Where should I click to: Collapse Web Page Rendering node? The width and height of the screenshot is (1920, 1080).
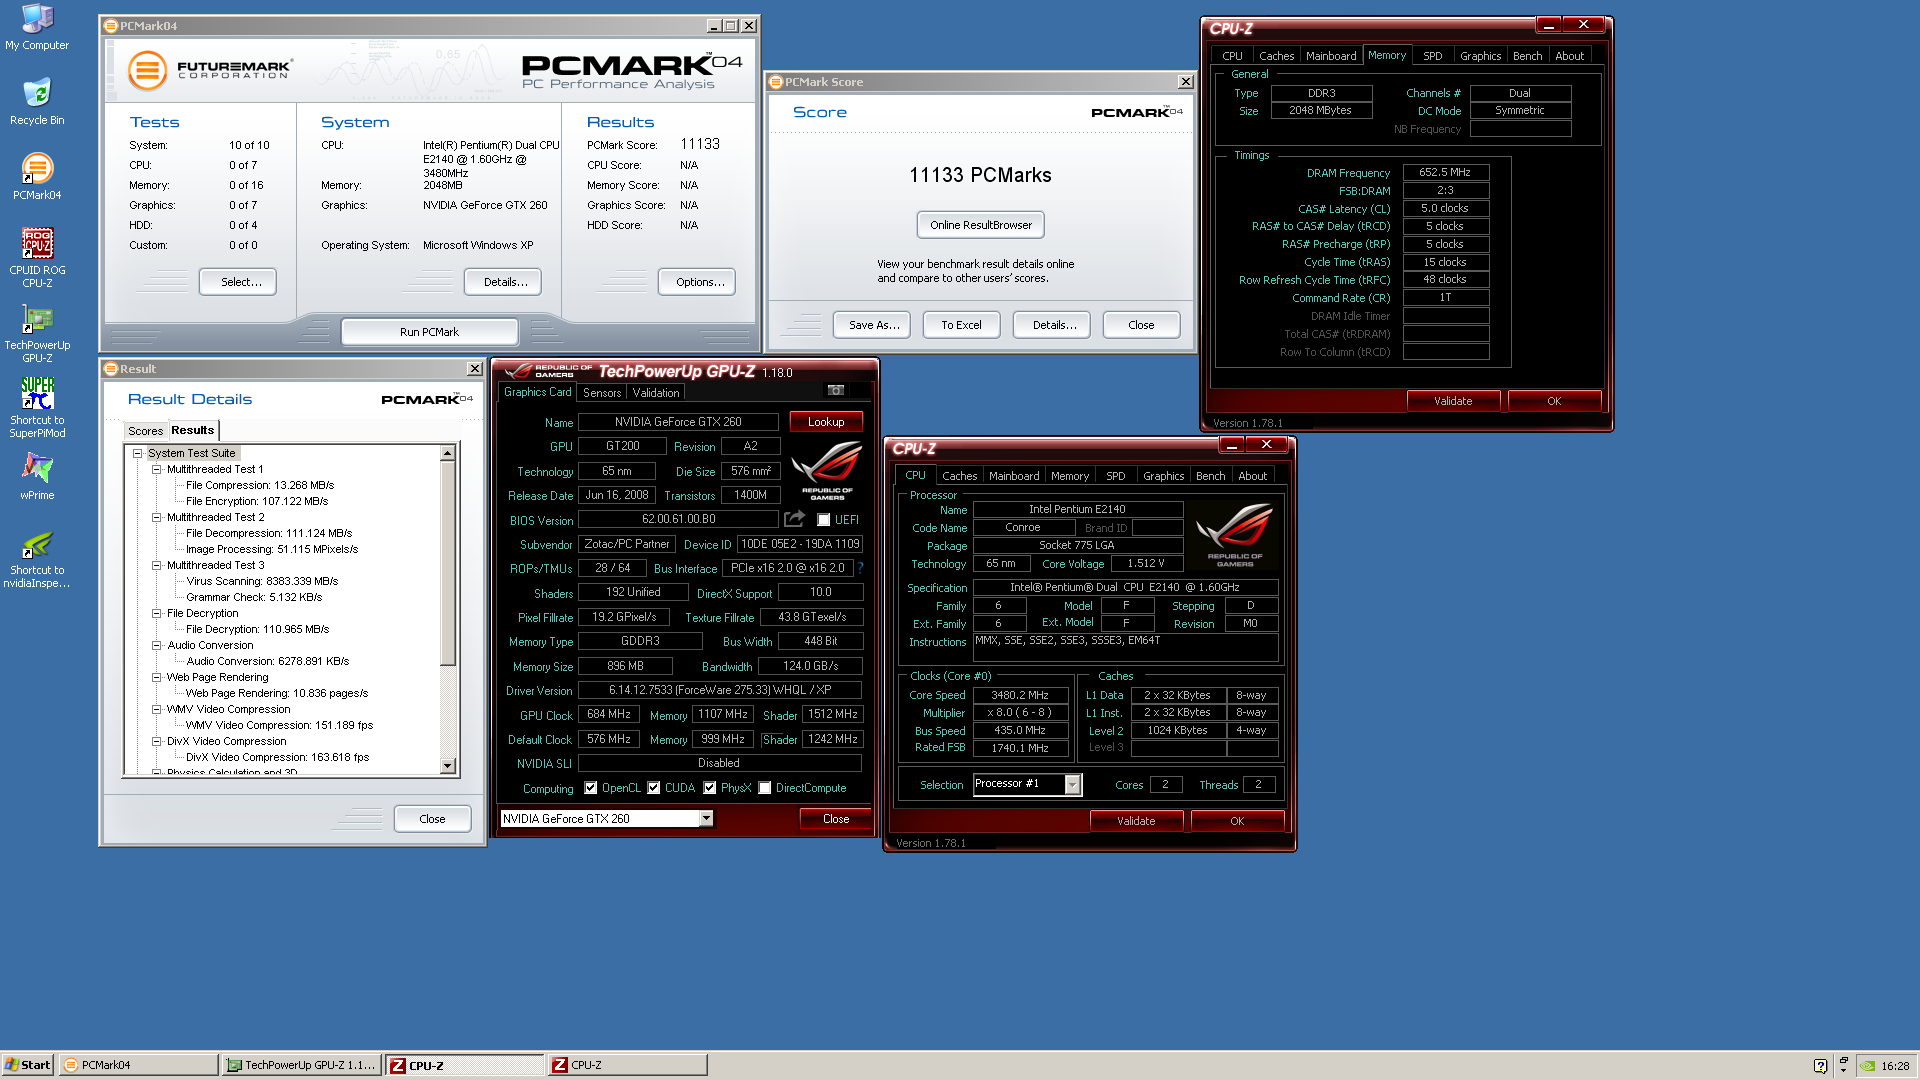click(157, 677)
